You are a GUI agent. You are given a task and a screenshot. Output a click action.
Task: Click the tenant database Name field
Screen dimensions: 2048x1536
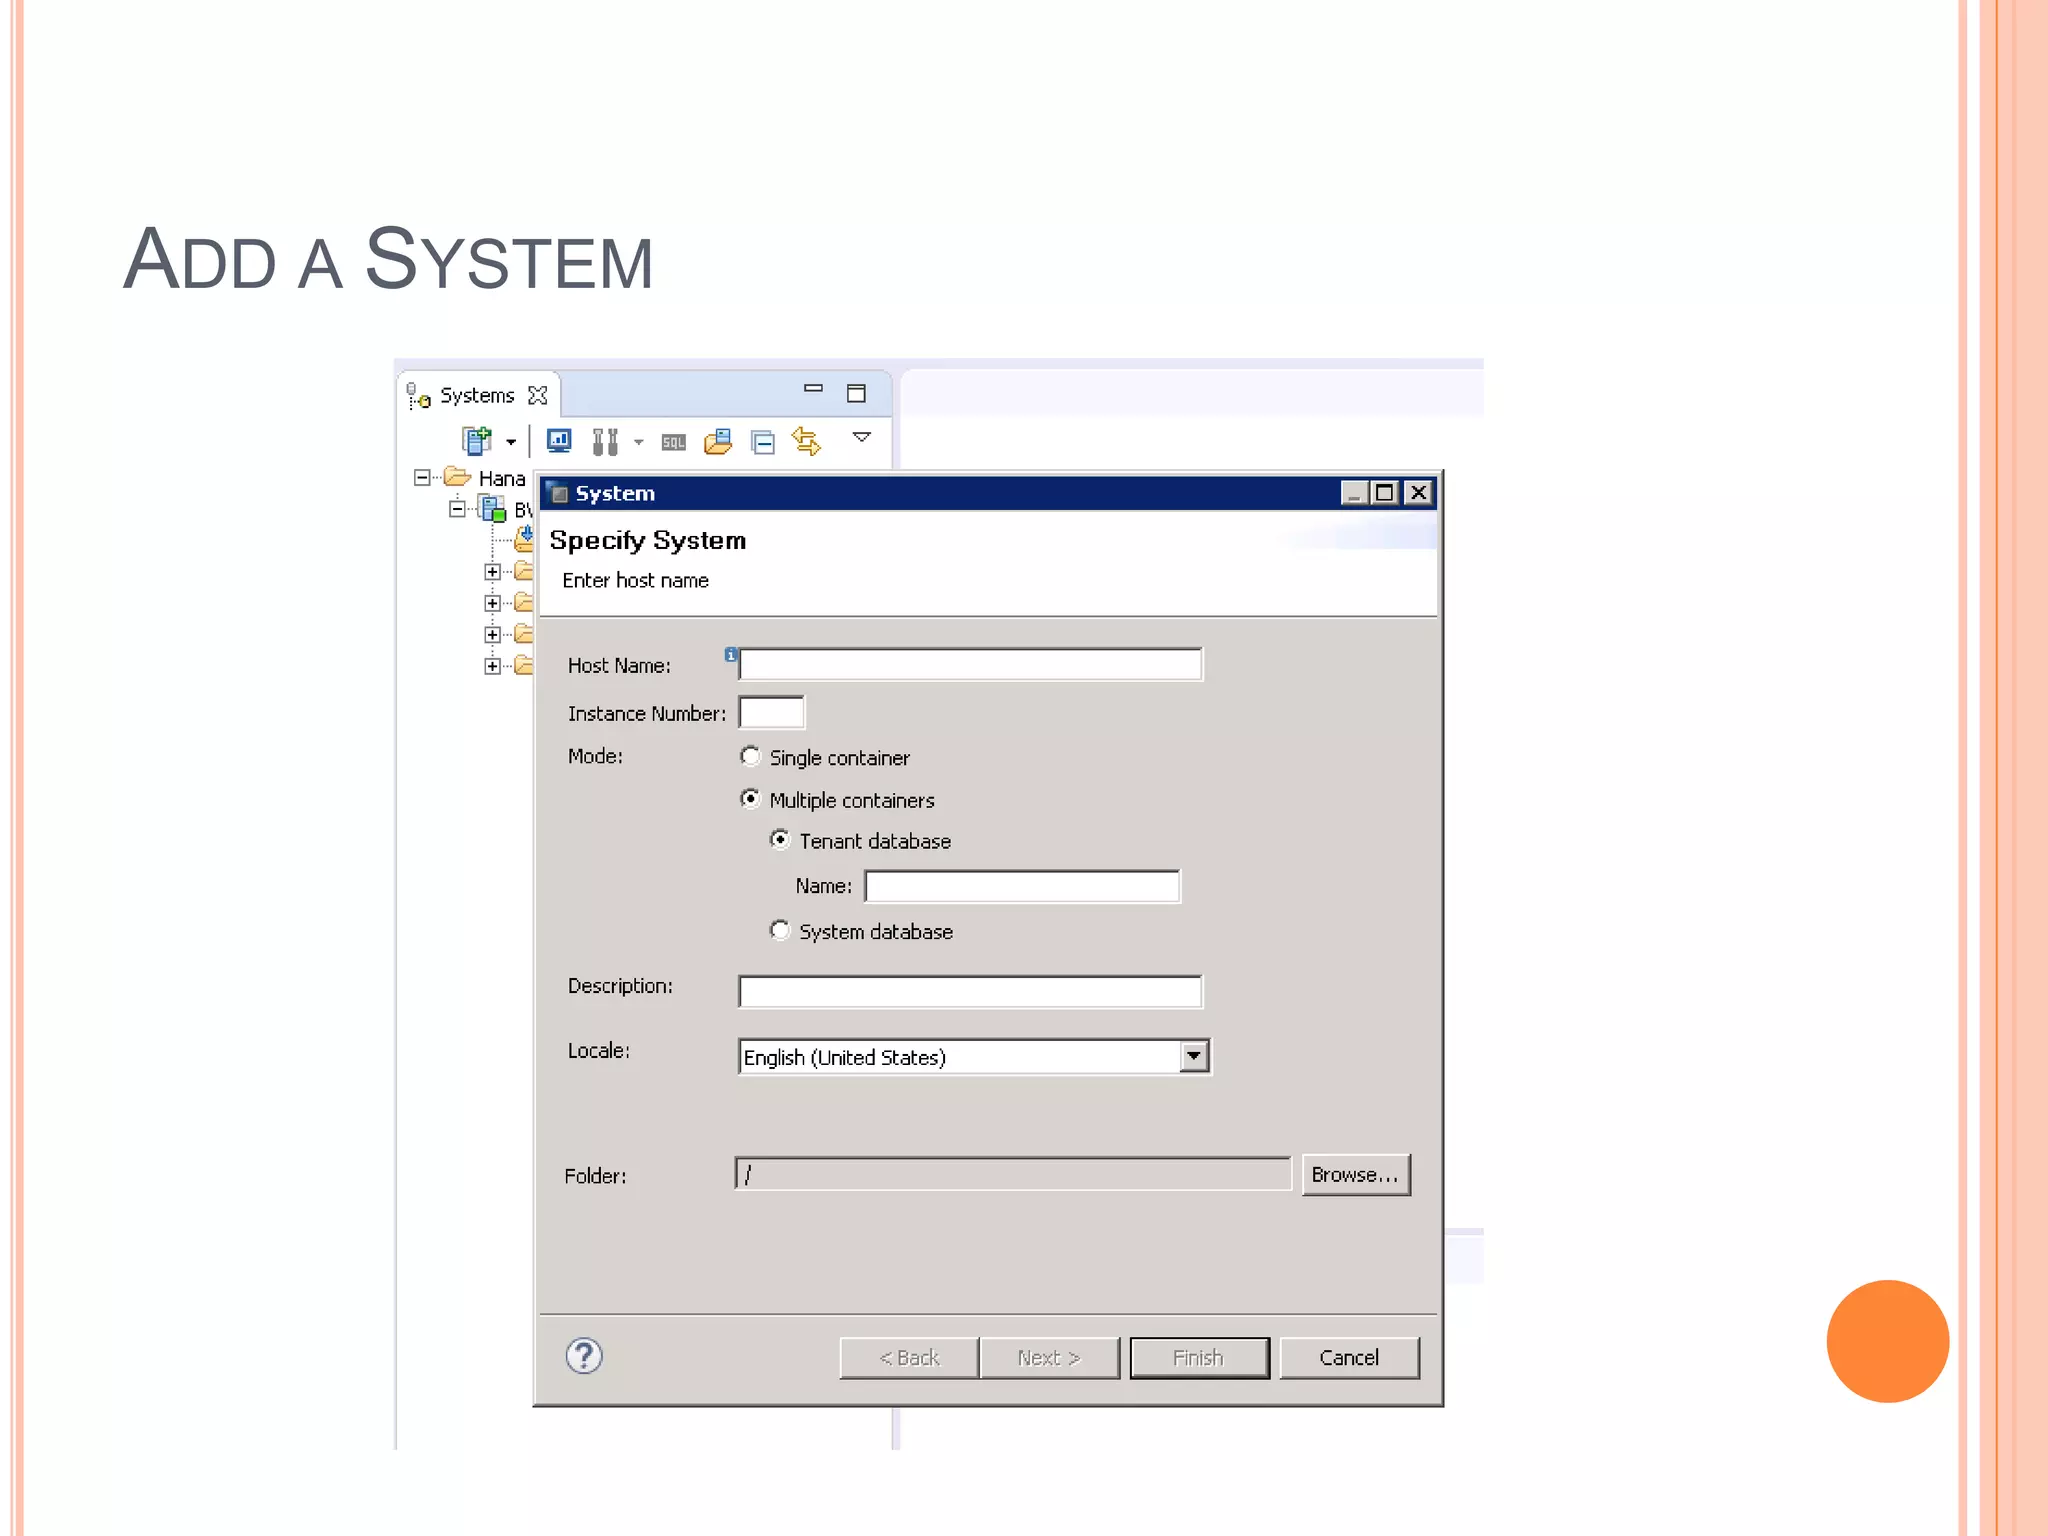coord(1022,886)
